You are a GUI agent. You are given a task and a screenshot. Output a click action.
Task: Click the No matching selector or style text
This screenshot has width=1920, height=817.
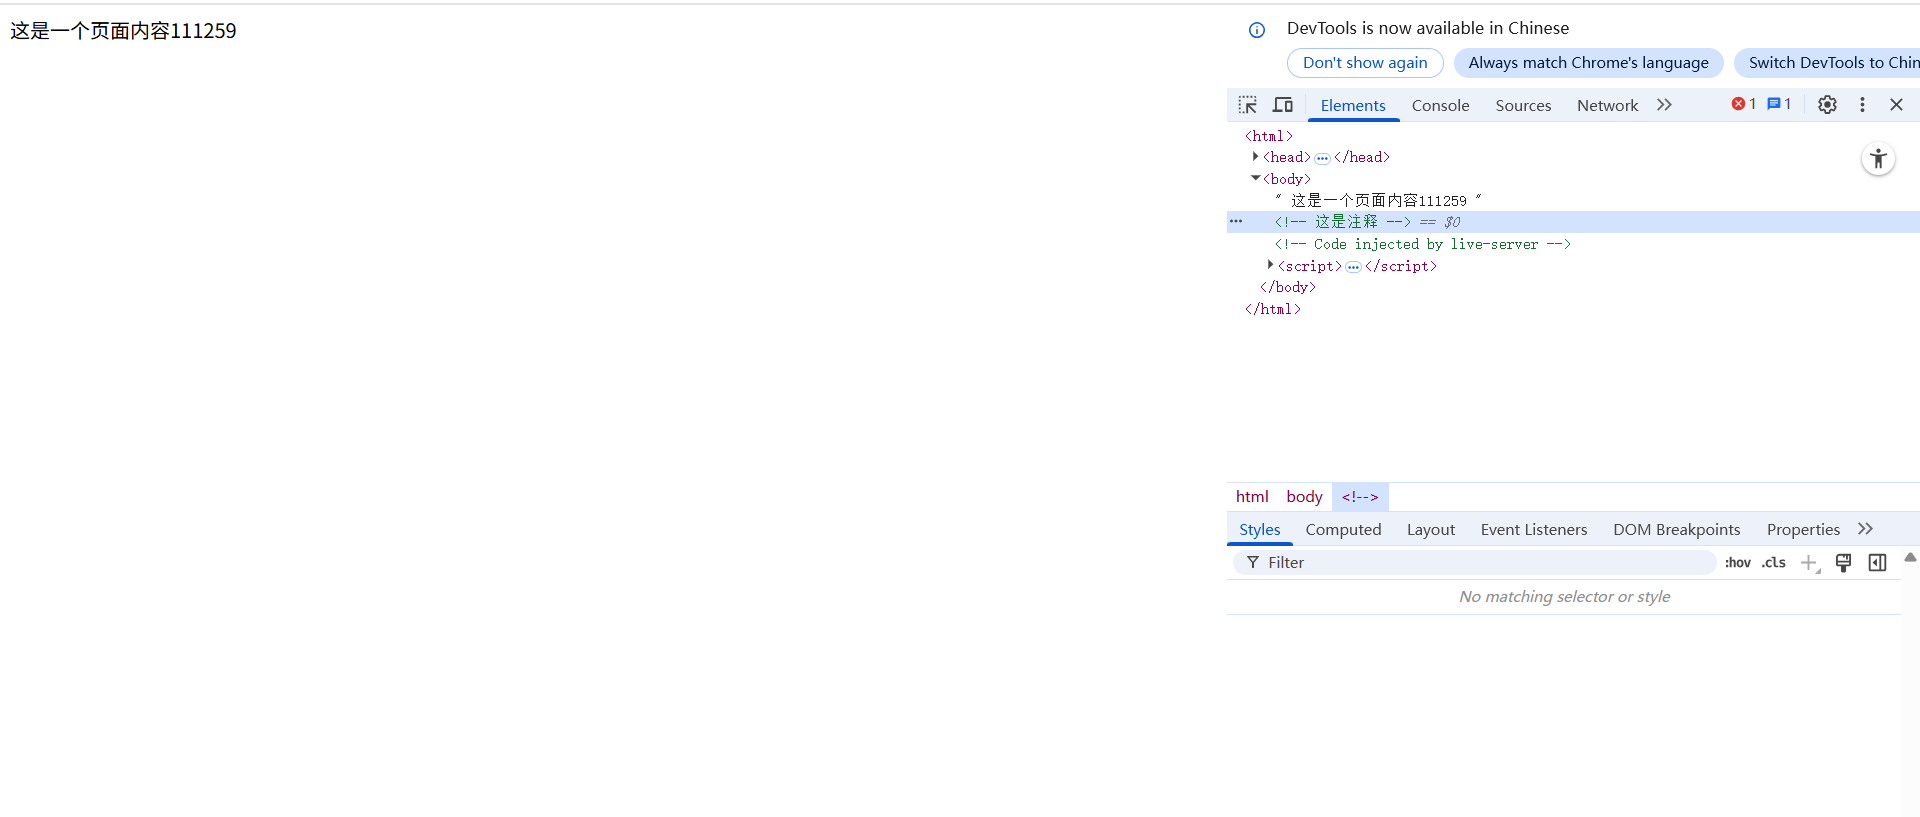pyautogui.click(x=1564, y=597)
